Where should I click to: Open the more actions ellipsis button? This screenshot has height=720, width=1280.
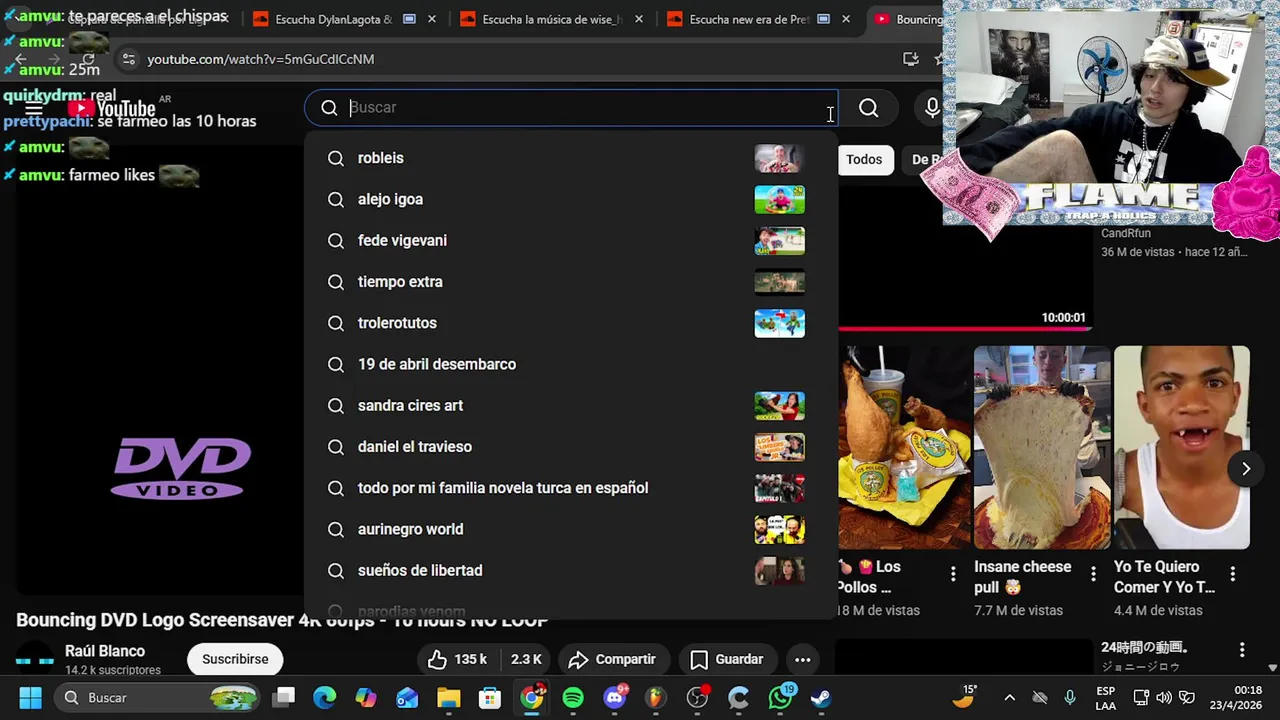point(802,659)
